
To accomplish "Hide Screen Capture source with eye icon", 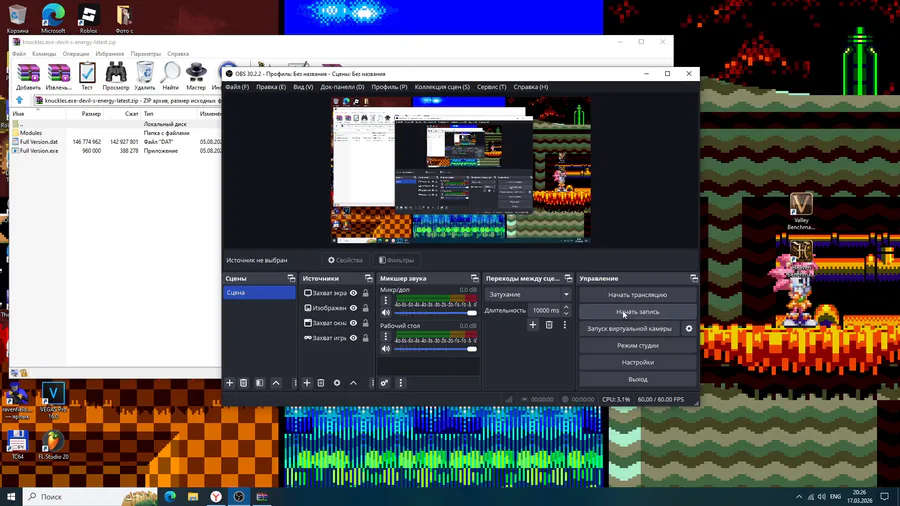I will tap(354, 293).
